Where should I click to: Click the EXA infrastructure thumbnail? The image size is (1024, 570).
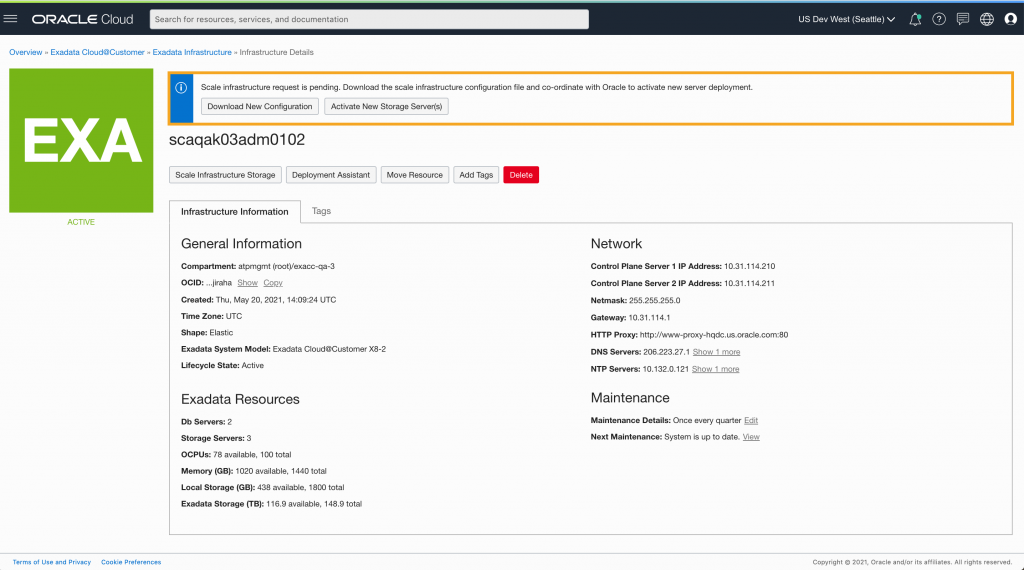(x=81, y=140)
